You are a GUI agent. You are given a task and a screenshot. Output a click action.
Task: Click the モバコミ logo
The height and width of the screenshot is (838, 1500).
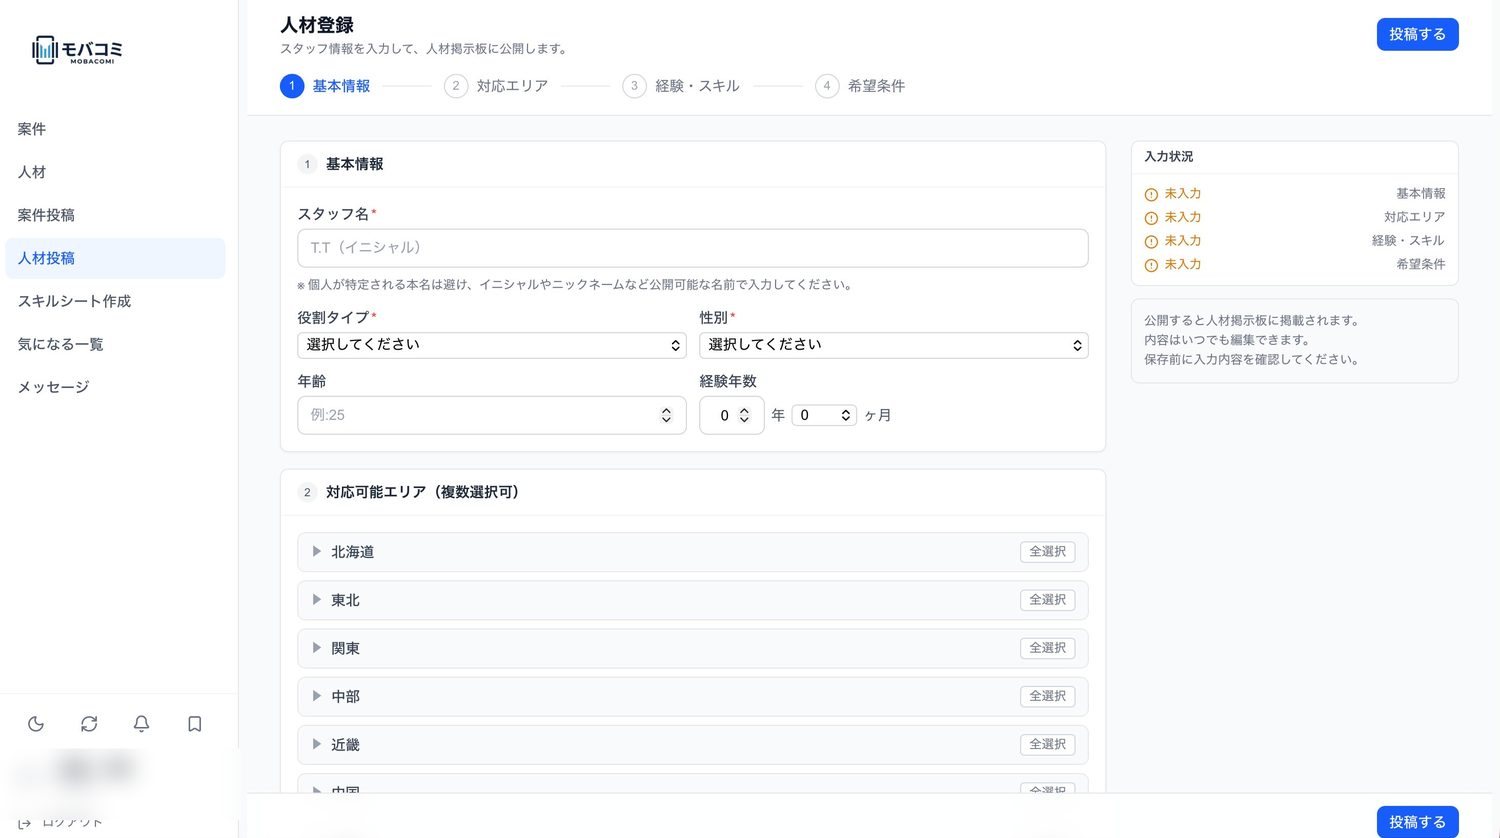77,50
